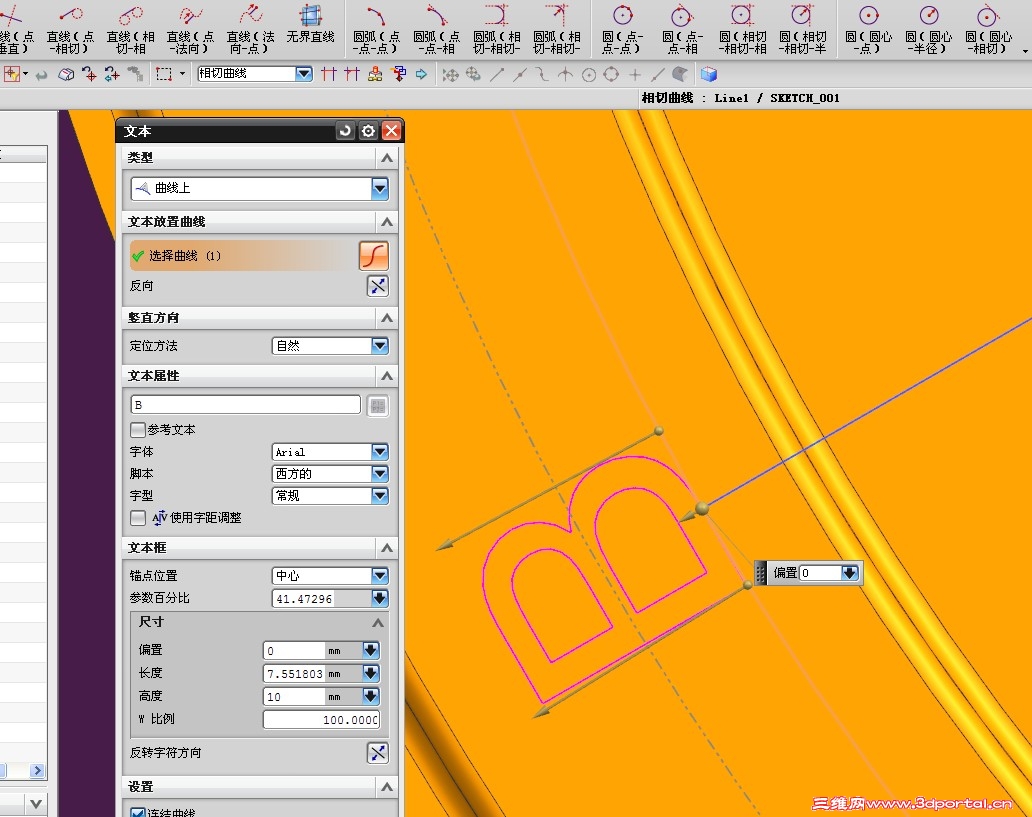The height and width of the screenshot is (817, 1032).
Task: Collapse the 文本框 section
Action: click(387, 548)
